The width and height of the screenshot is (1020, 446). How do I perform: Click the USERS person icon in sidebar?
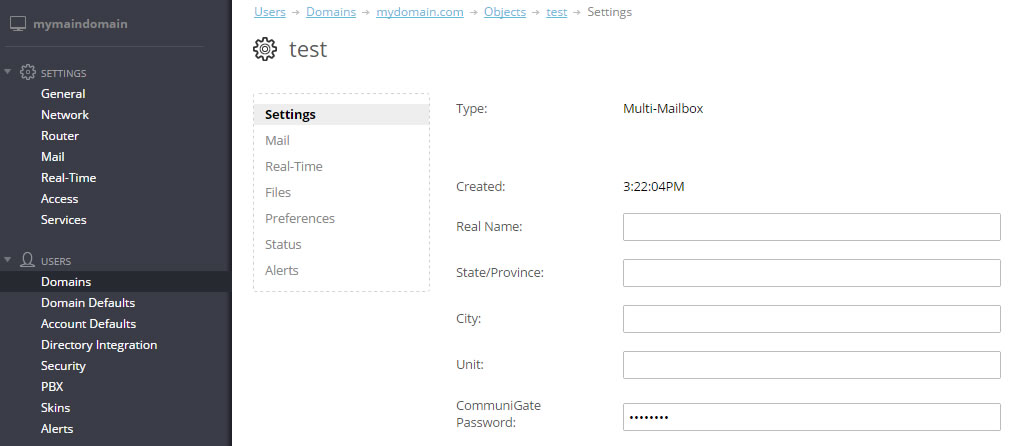tap(27, 260)
